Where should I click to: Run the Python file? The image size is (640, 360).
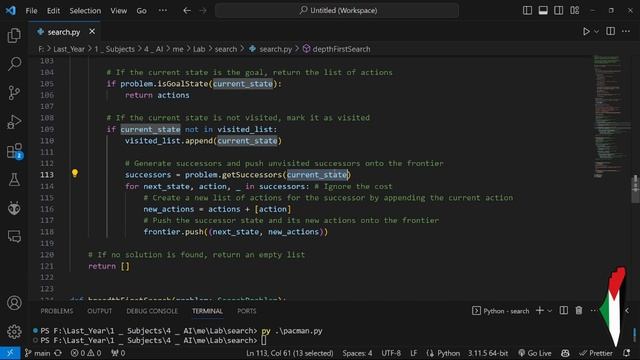coord(586,31)
